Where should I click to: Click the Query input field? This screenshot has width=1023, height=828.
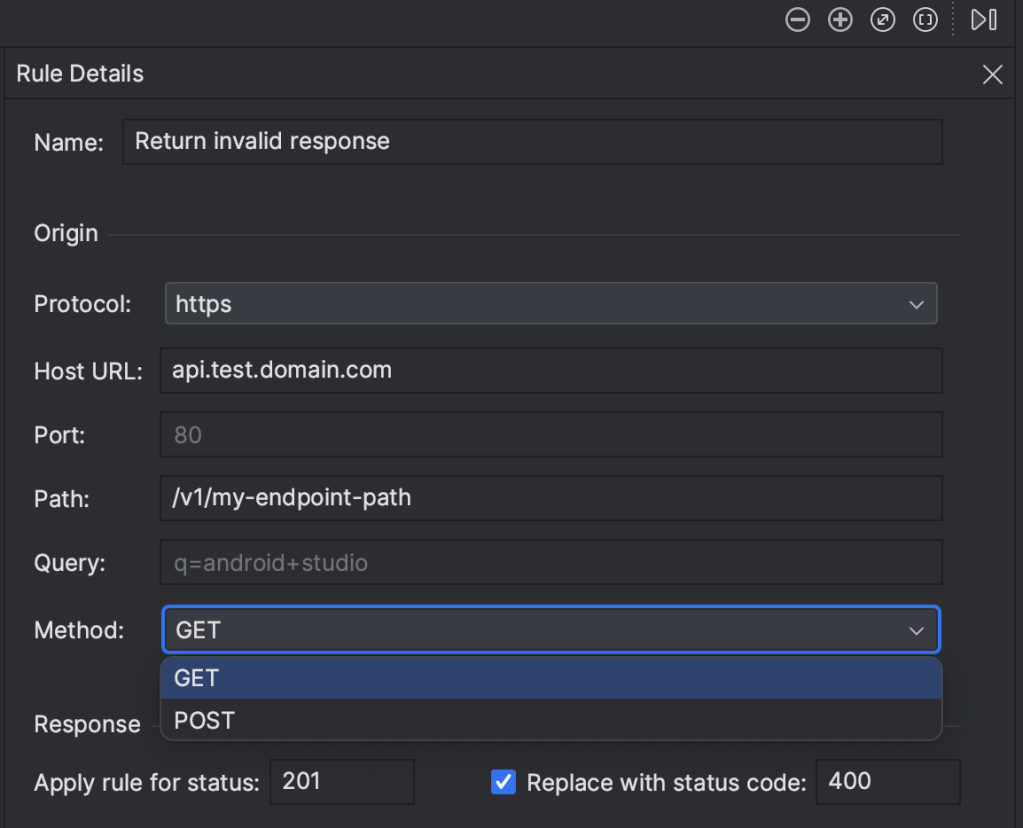[x=550, y=563]
